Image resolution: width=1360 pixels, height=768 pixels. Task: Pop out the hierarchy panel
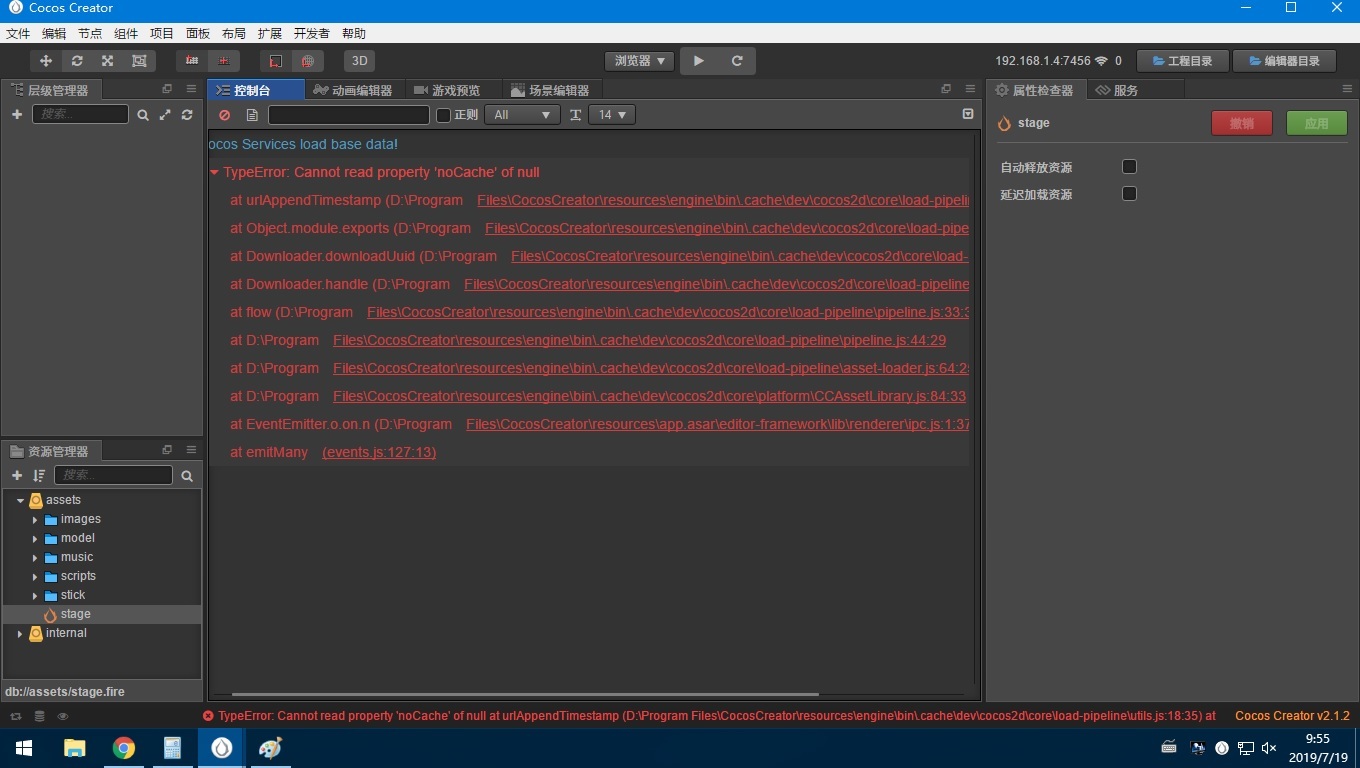167,89
